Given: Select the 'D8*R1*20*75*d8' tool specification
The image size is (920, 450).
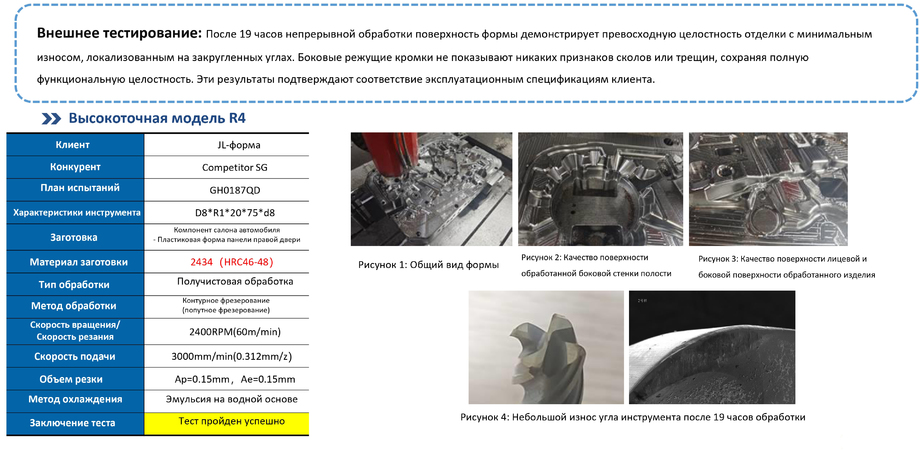Looking at the screenshot, I should click(x=226, y=212).
